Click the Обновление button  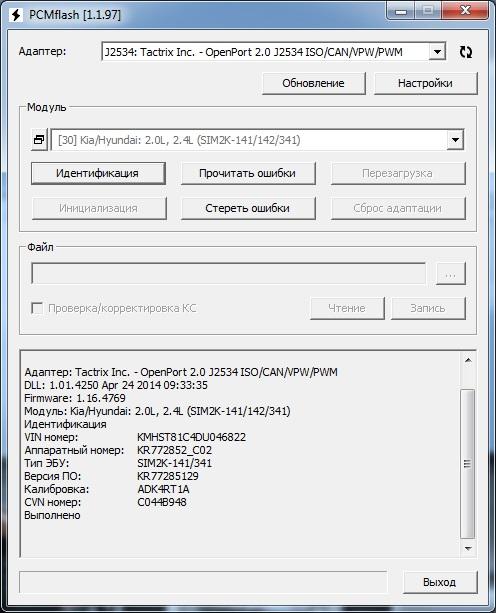click(x=313, y=83)
